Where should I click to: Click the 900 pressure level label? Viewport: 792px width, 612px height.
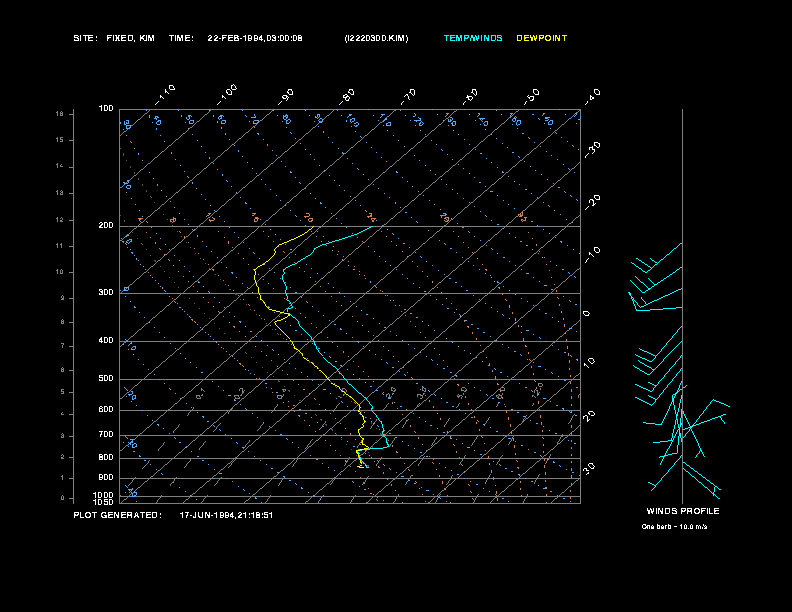click(x=106, y=477)
